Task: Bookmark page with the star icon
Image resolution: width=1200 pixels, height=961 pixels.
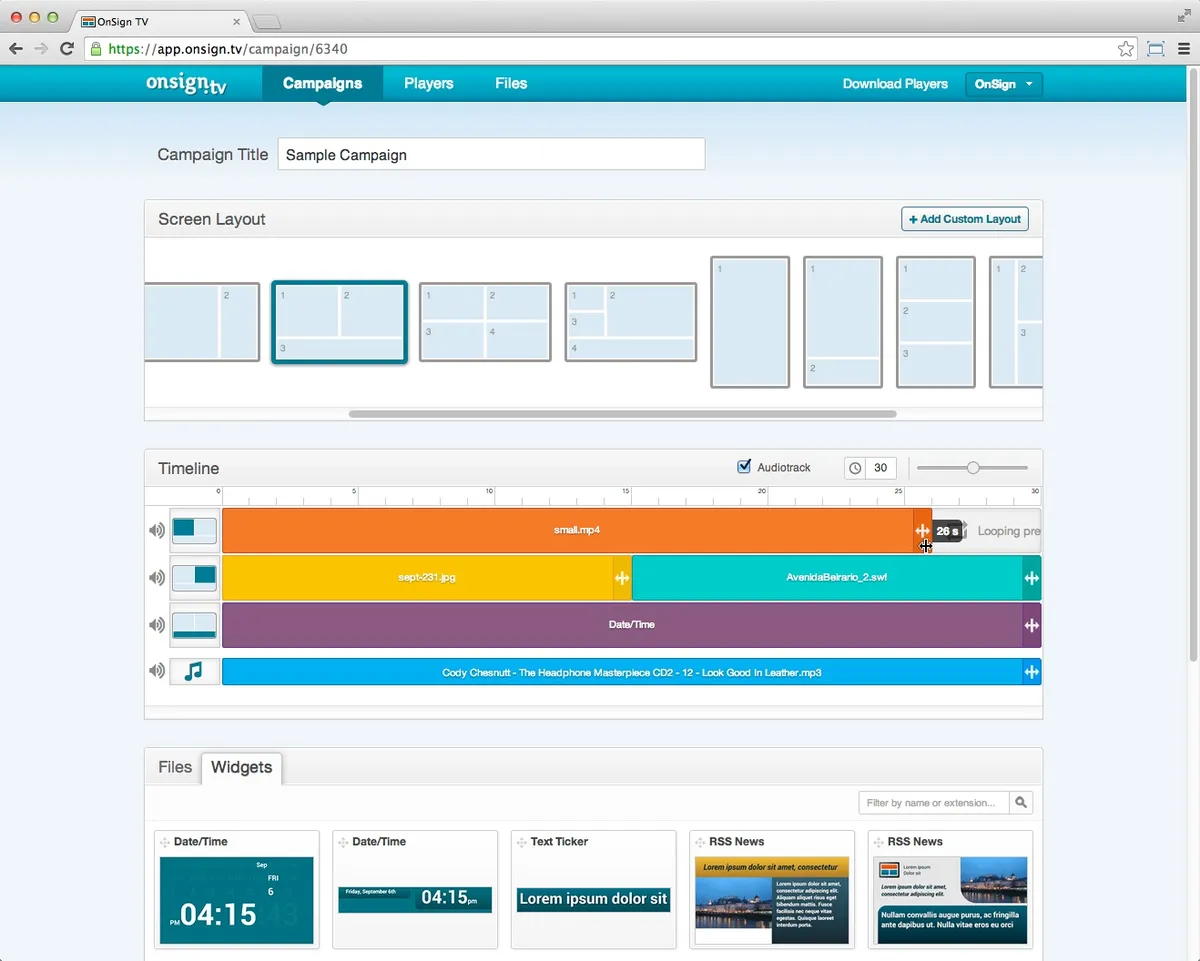Action: pos(1126,48)
